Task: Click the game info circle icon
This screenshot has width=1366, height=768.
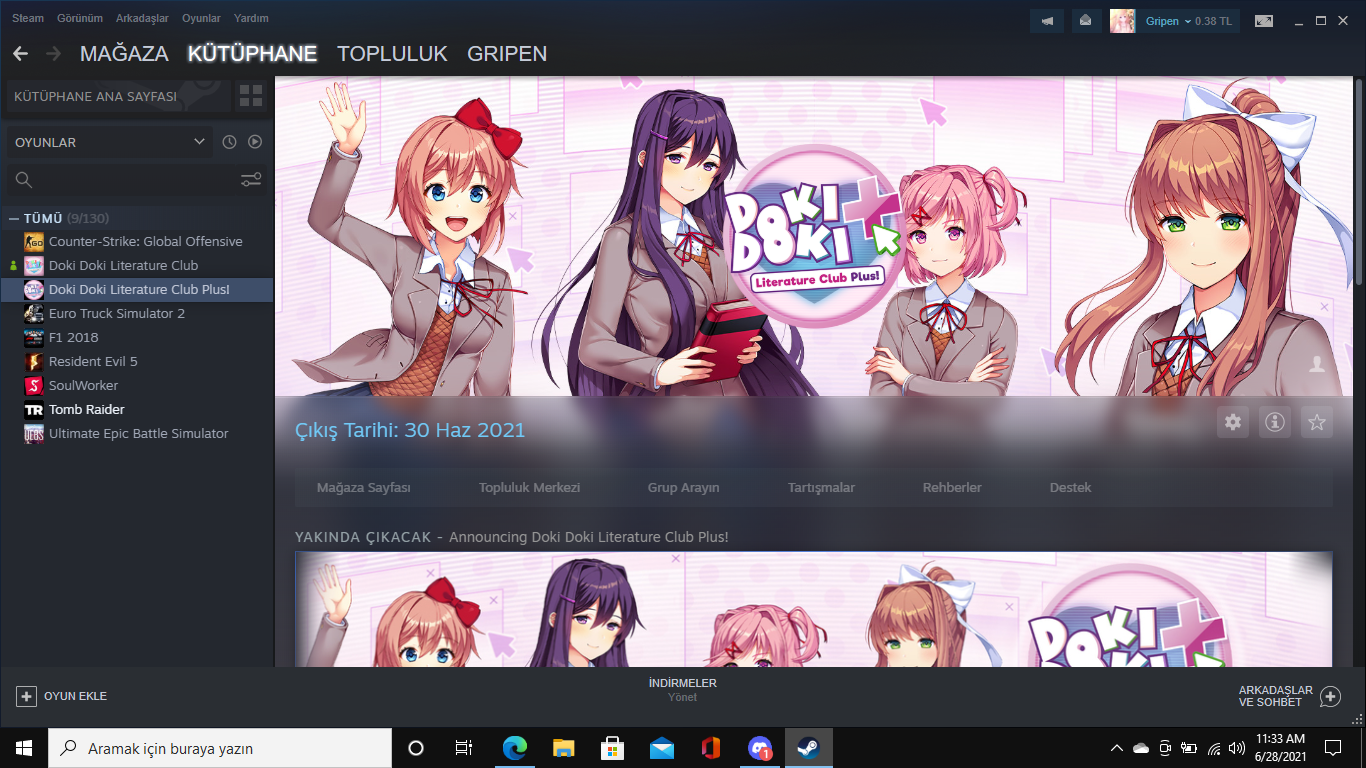Action: coord(1274,422)
